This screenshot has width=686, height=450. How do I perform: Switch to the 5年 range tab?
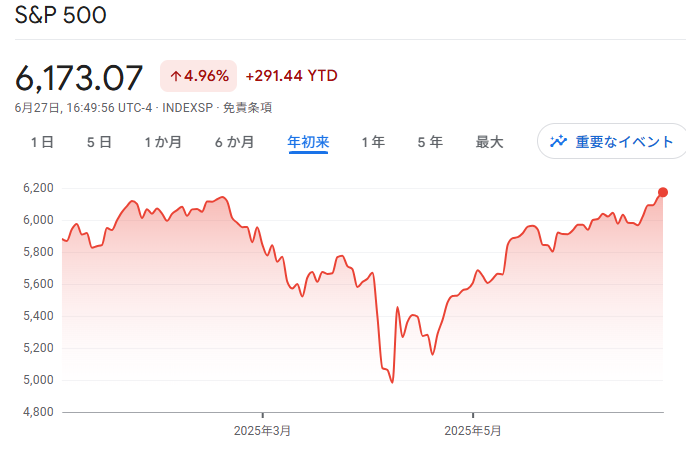pyautogui.click(x=430, y=142)
